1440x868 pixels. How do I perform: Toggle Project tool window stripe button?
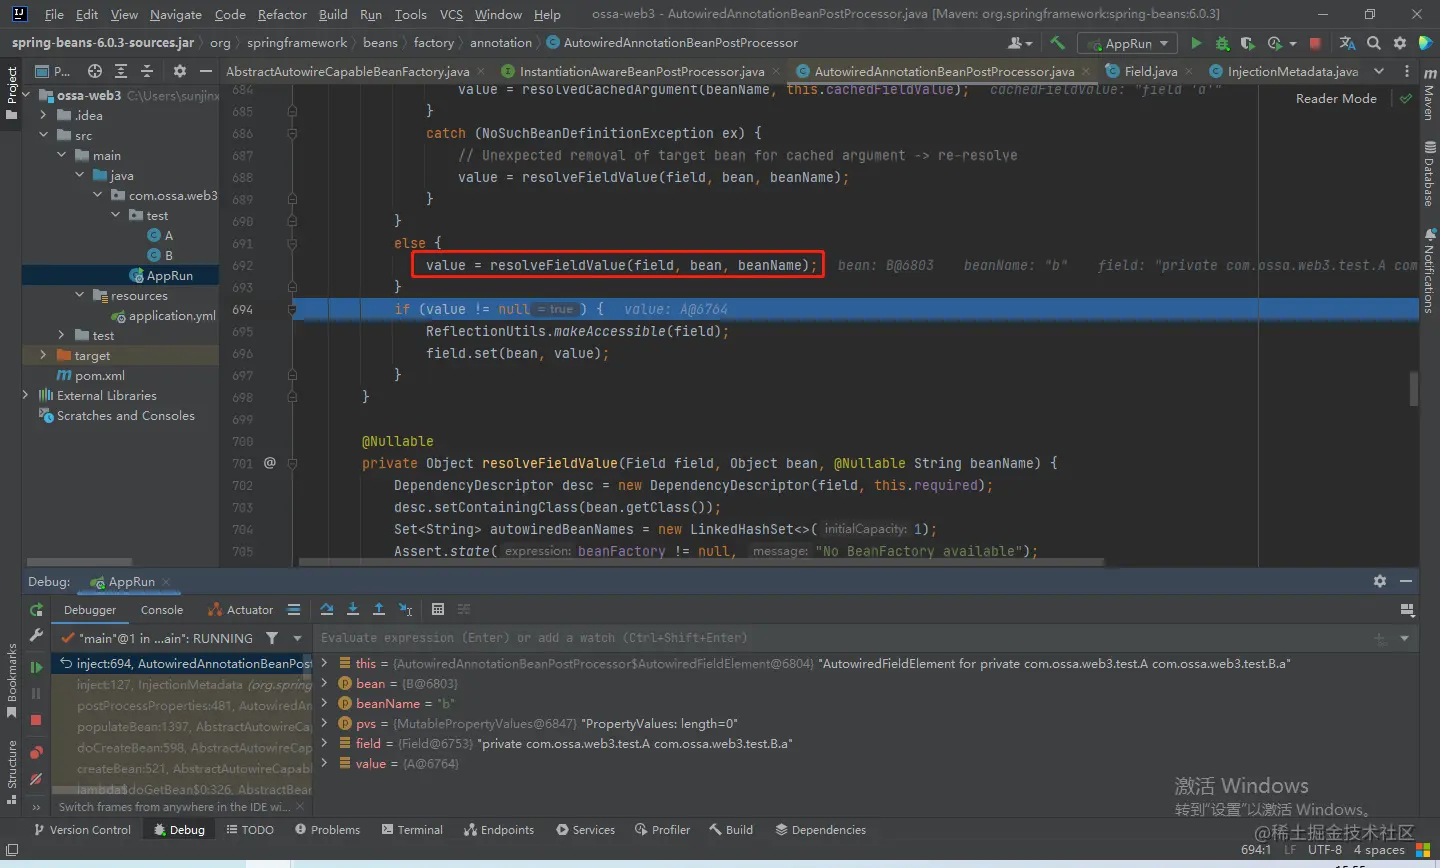point(12,94)
